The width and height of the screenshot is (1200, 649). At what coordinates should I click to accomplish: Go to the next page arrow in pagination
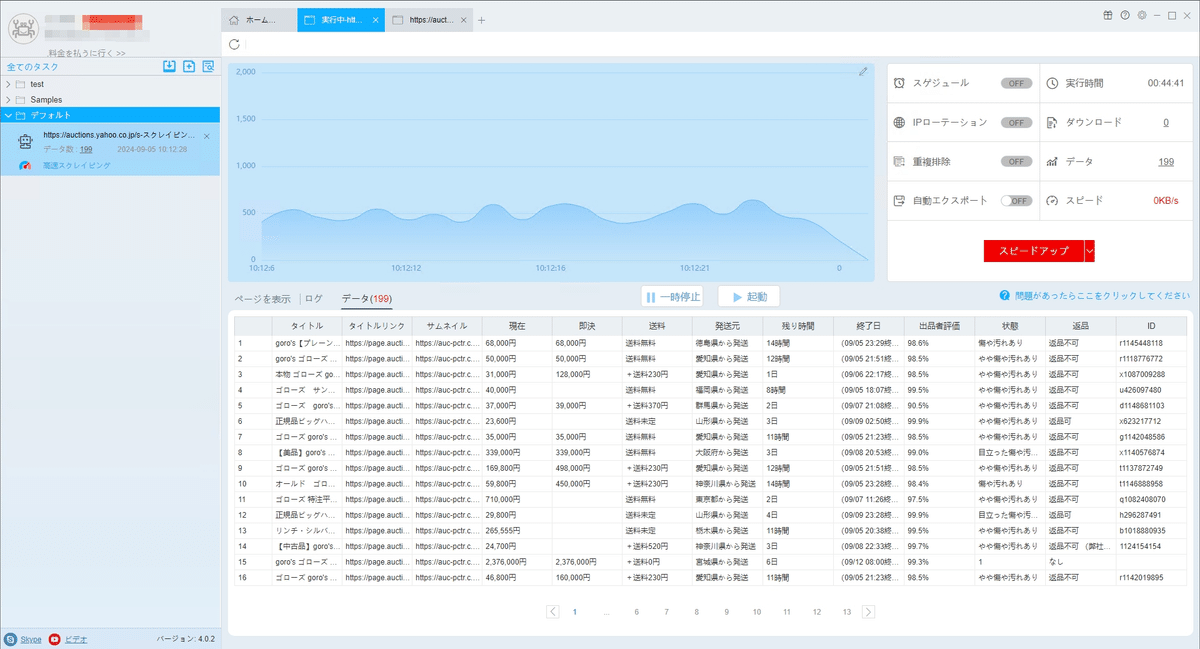pos(868,611)
